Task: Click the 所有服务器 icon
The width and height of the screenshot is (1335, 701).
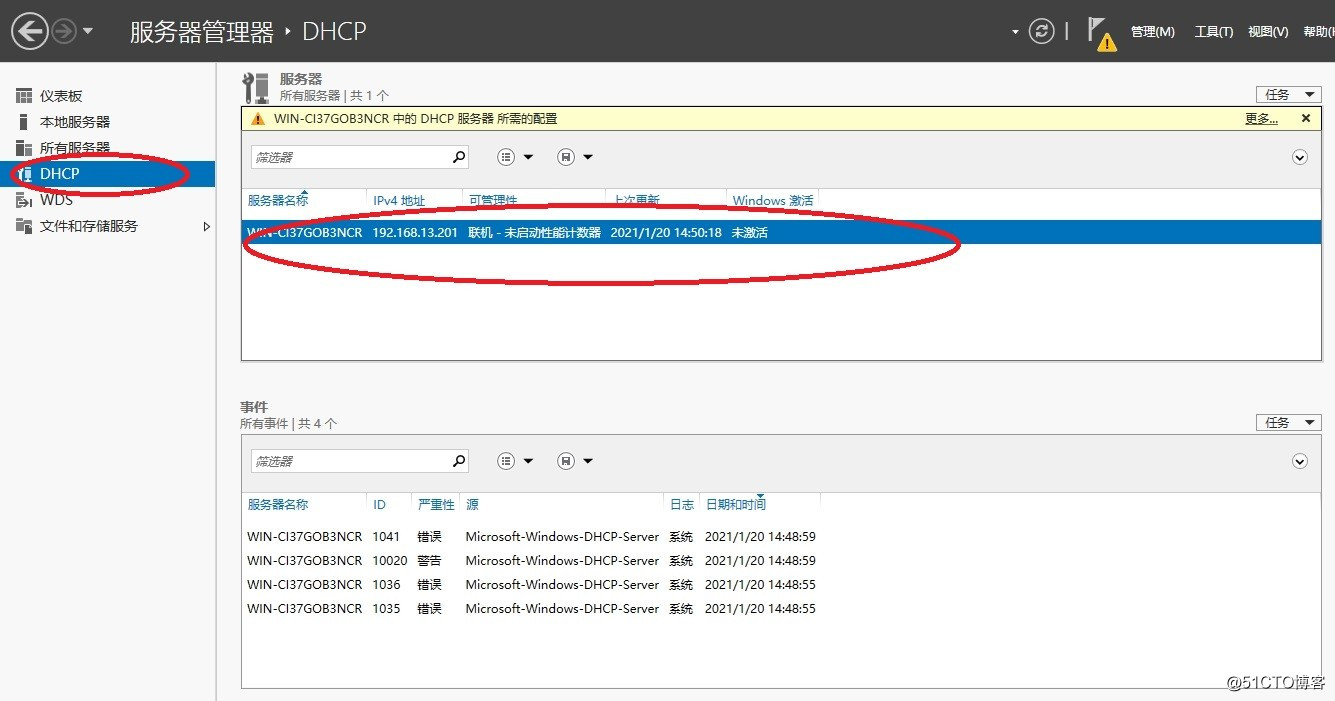Action: (24, 148)
